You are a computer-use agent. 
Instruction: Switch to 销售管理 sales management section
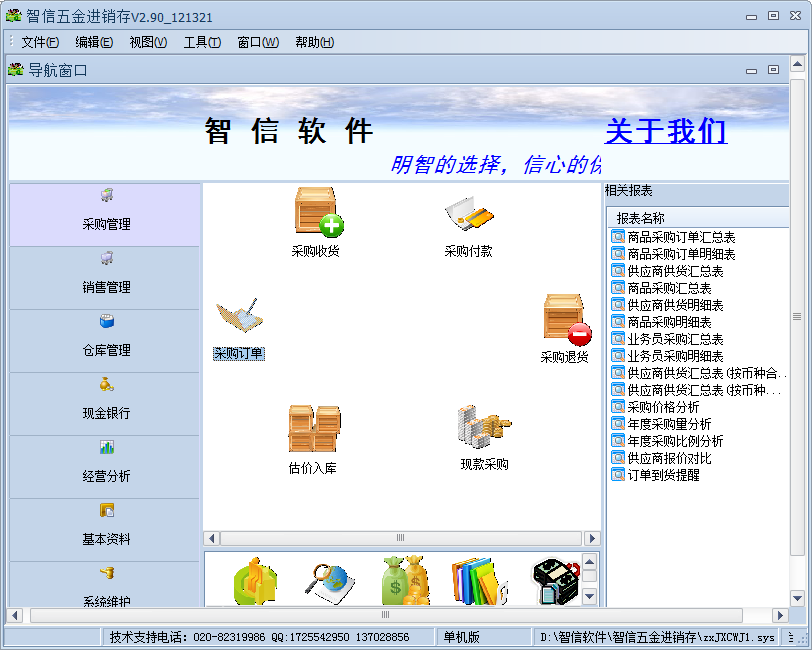point(106,276)
